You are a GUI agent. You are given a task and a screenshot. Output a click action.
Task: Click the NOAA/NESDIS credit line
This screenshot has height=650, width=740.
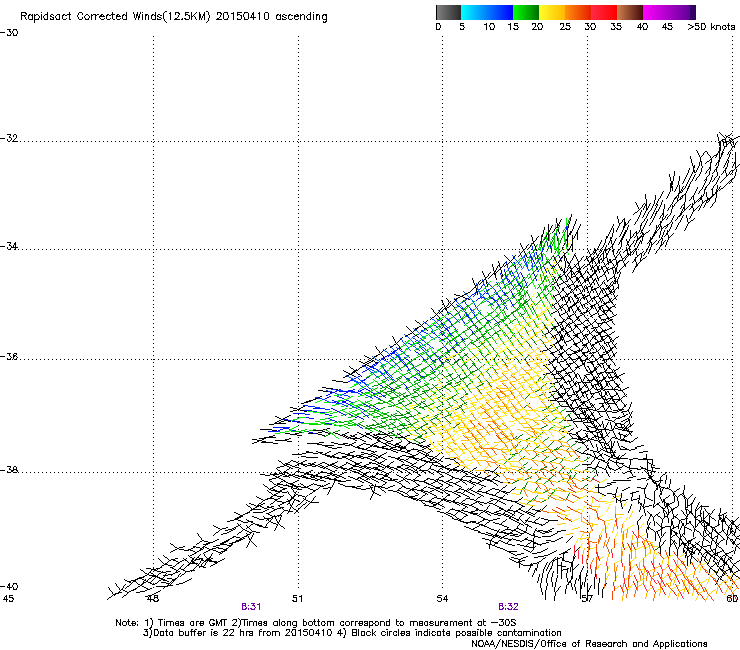pos(589,644)
